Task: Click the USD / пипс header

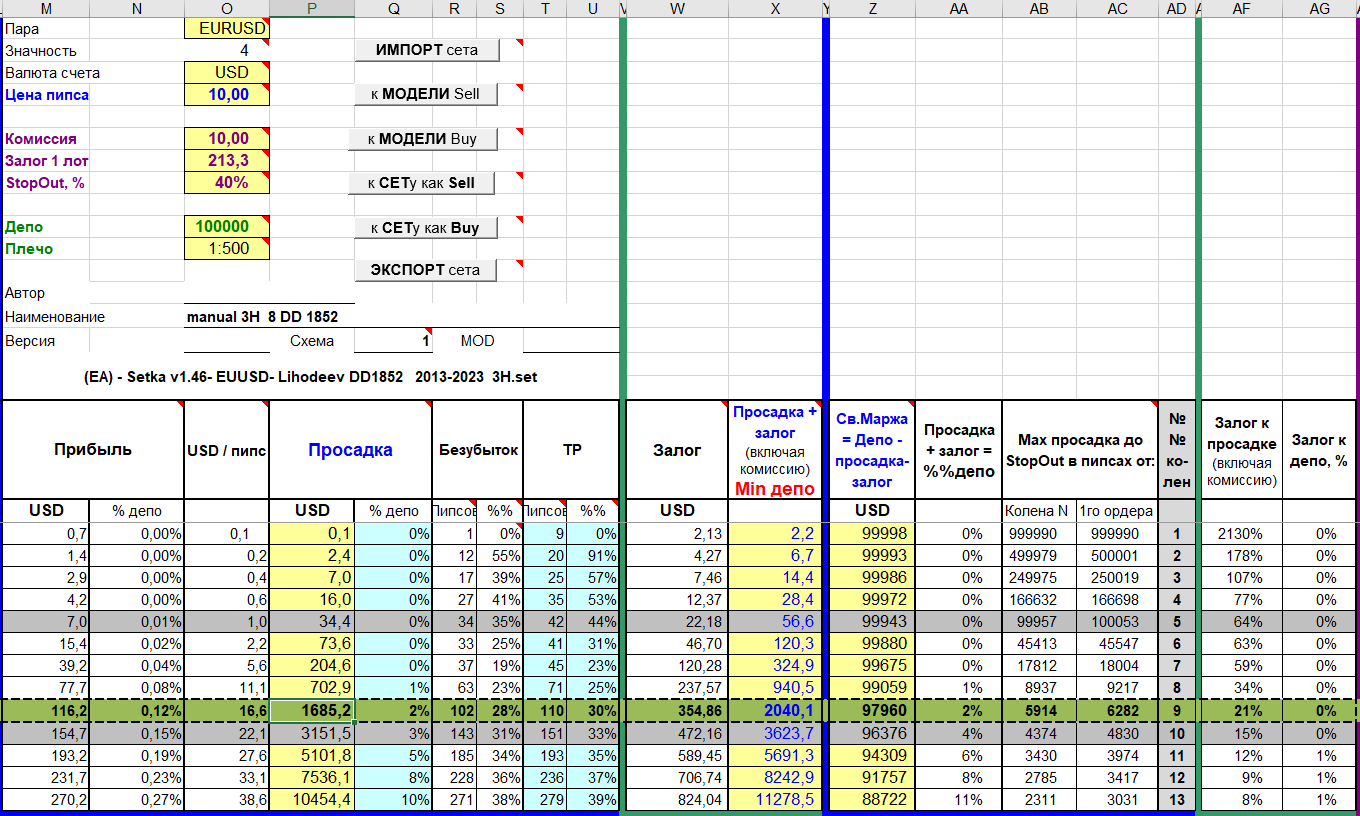Action: click(x=227, y=450)
